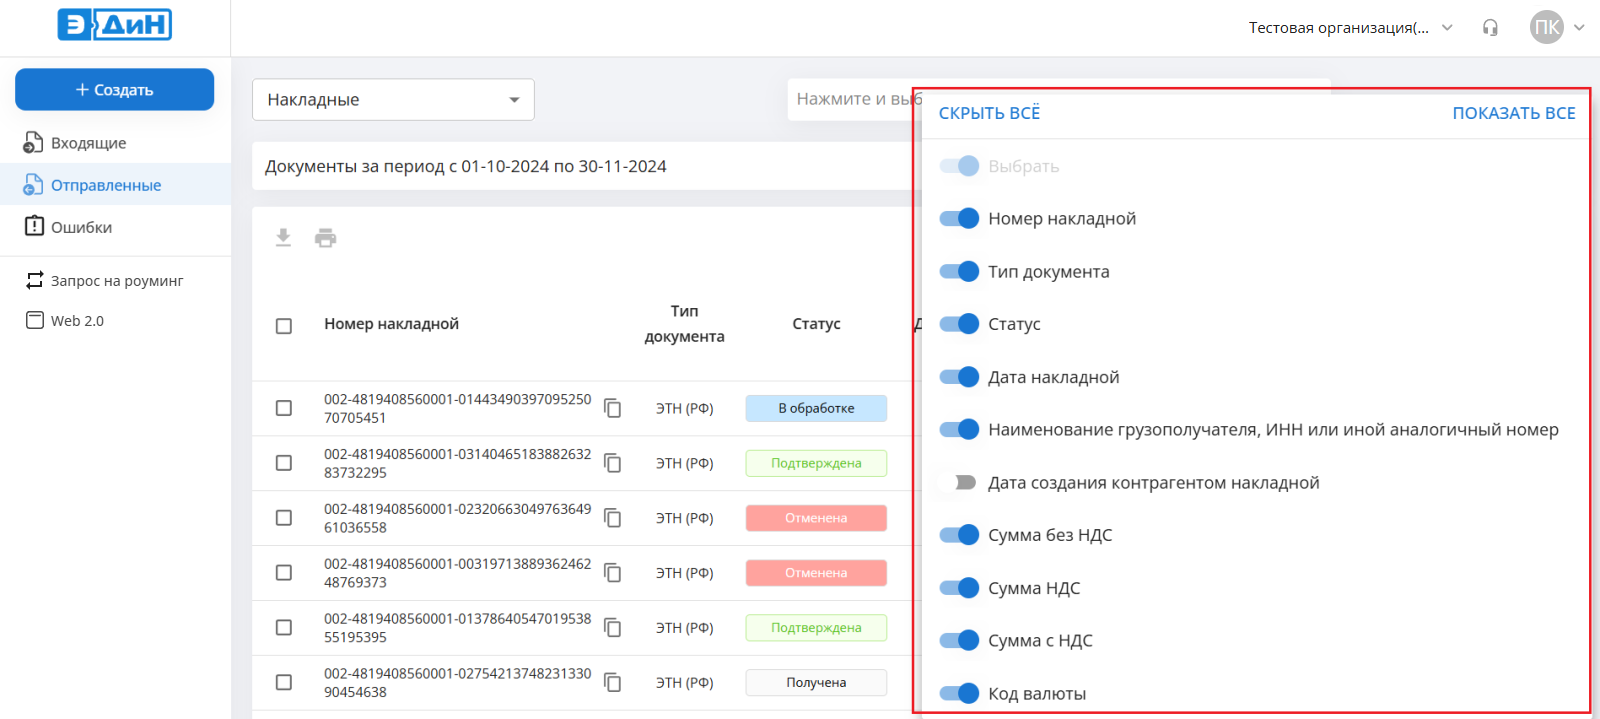This screenshot has height=719, width=1600.
Task: Open the ПК user avatar
Action: (x=1546, y=28)
